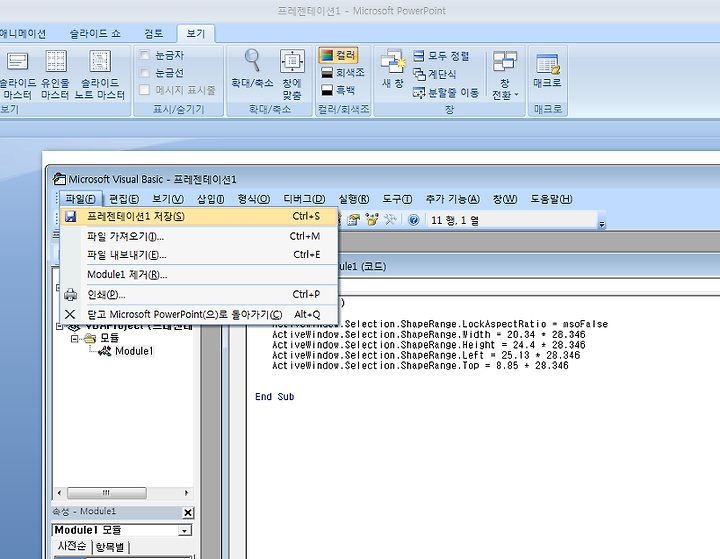The height and width of the screenshot is (559, 720).
Task: Toggle the Message Bar (메시지 표시줄) checkbox
Action: point(145,90)
